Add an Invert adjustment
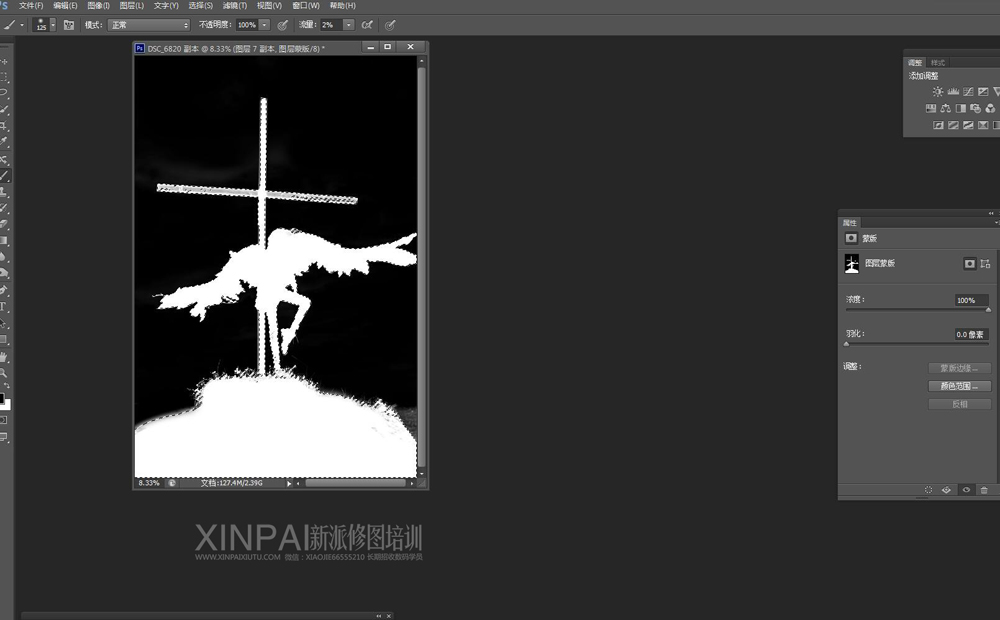This screenshot has width=1000, height=620. [938, 125]
